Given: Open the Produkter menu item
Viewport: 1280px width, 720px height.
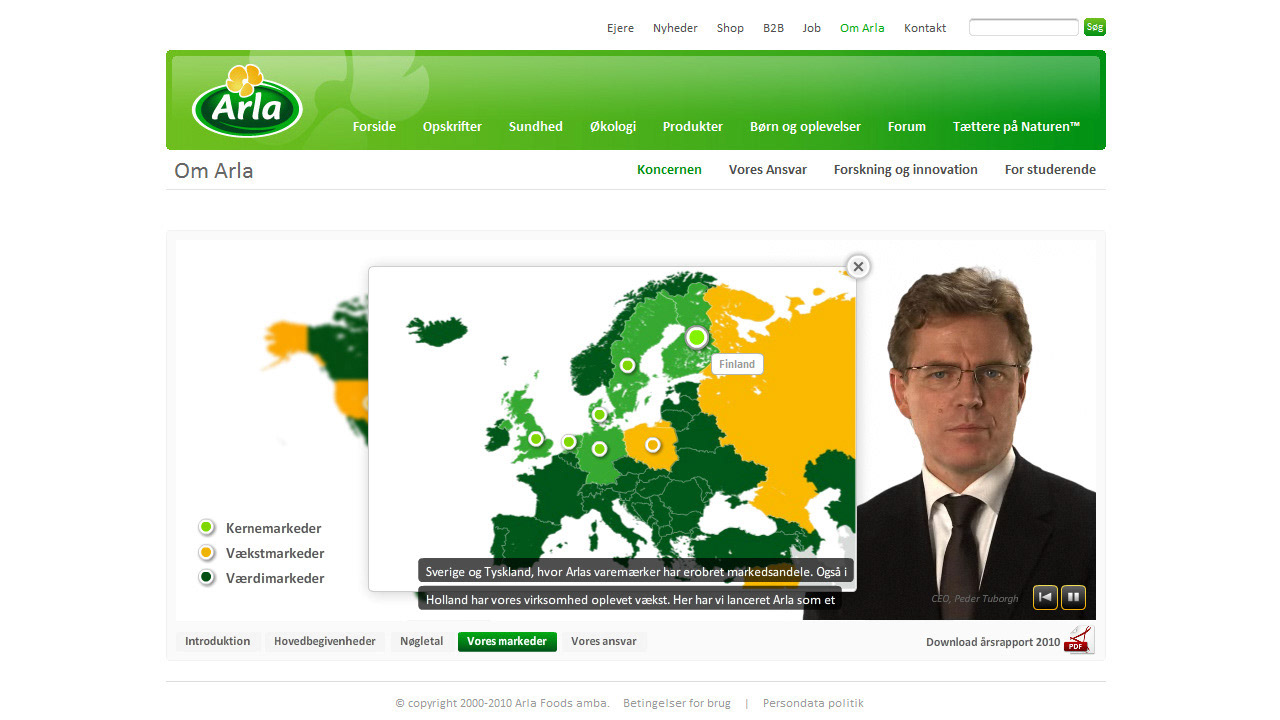Looking at the screenshot, I should [x=693, y=126].
